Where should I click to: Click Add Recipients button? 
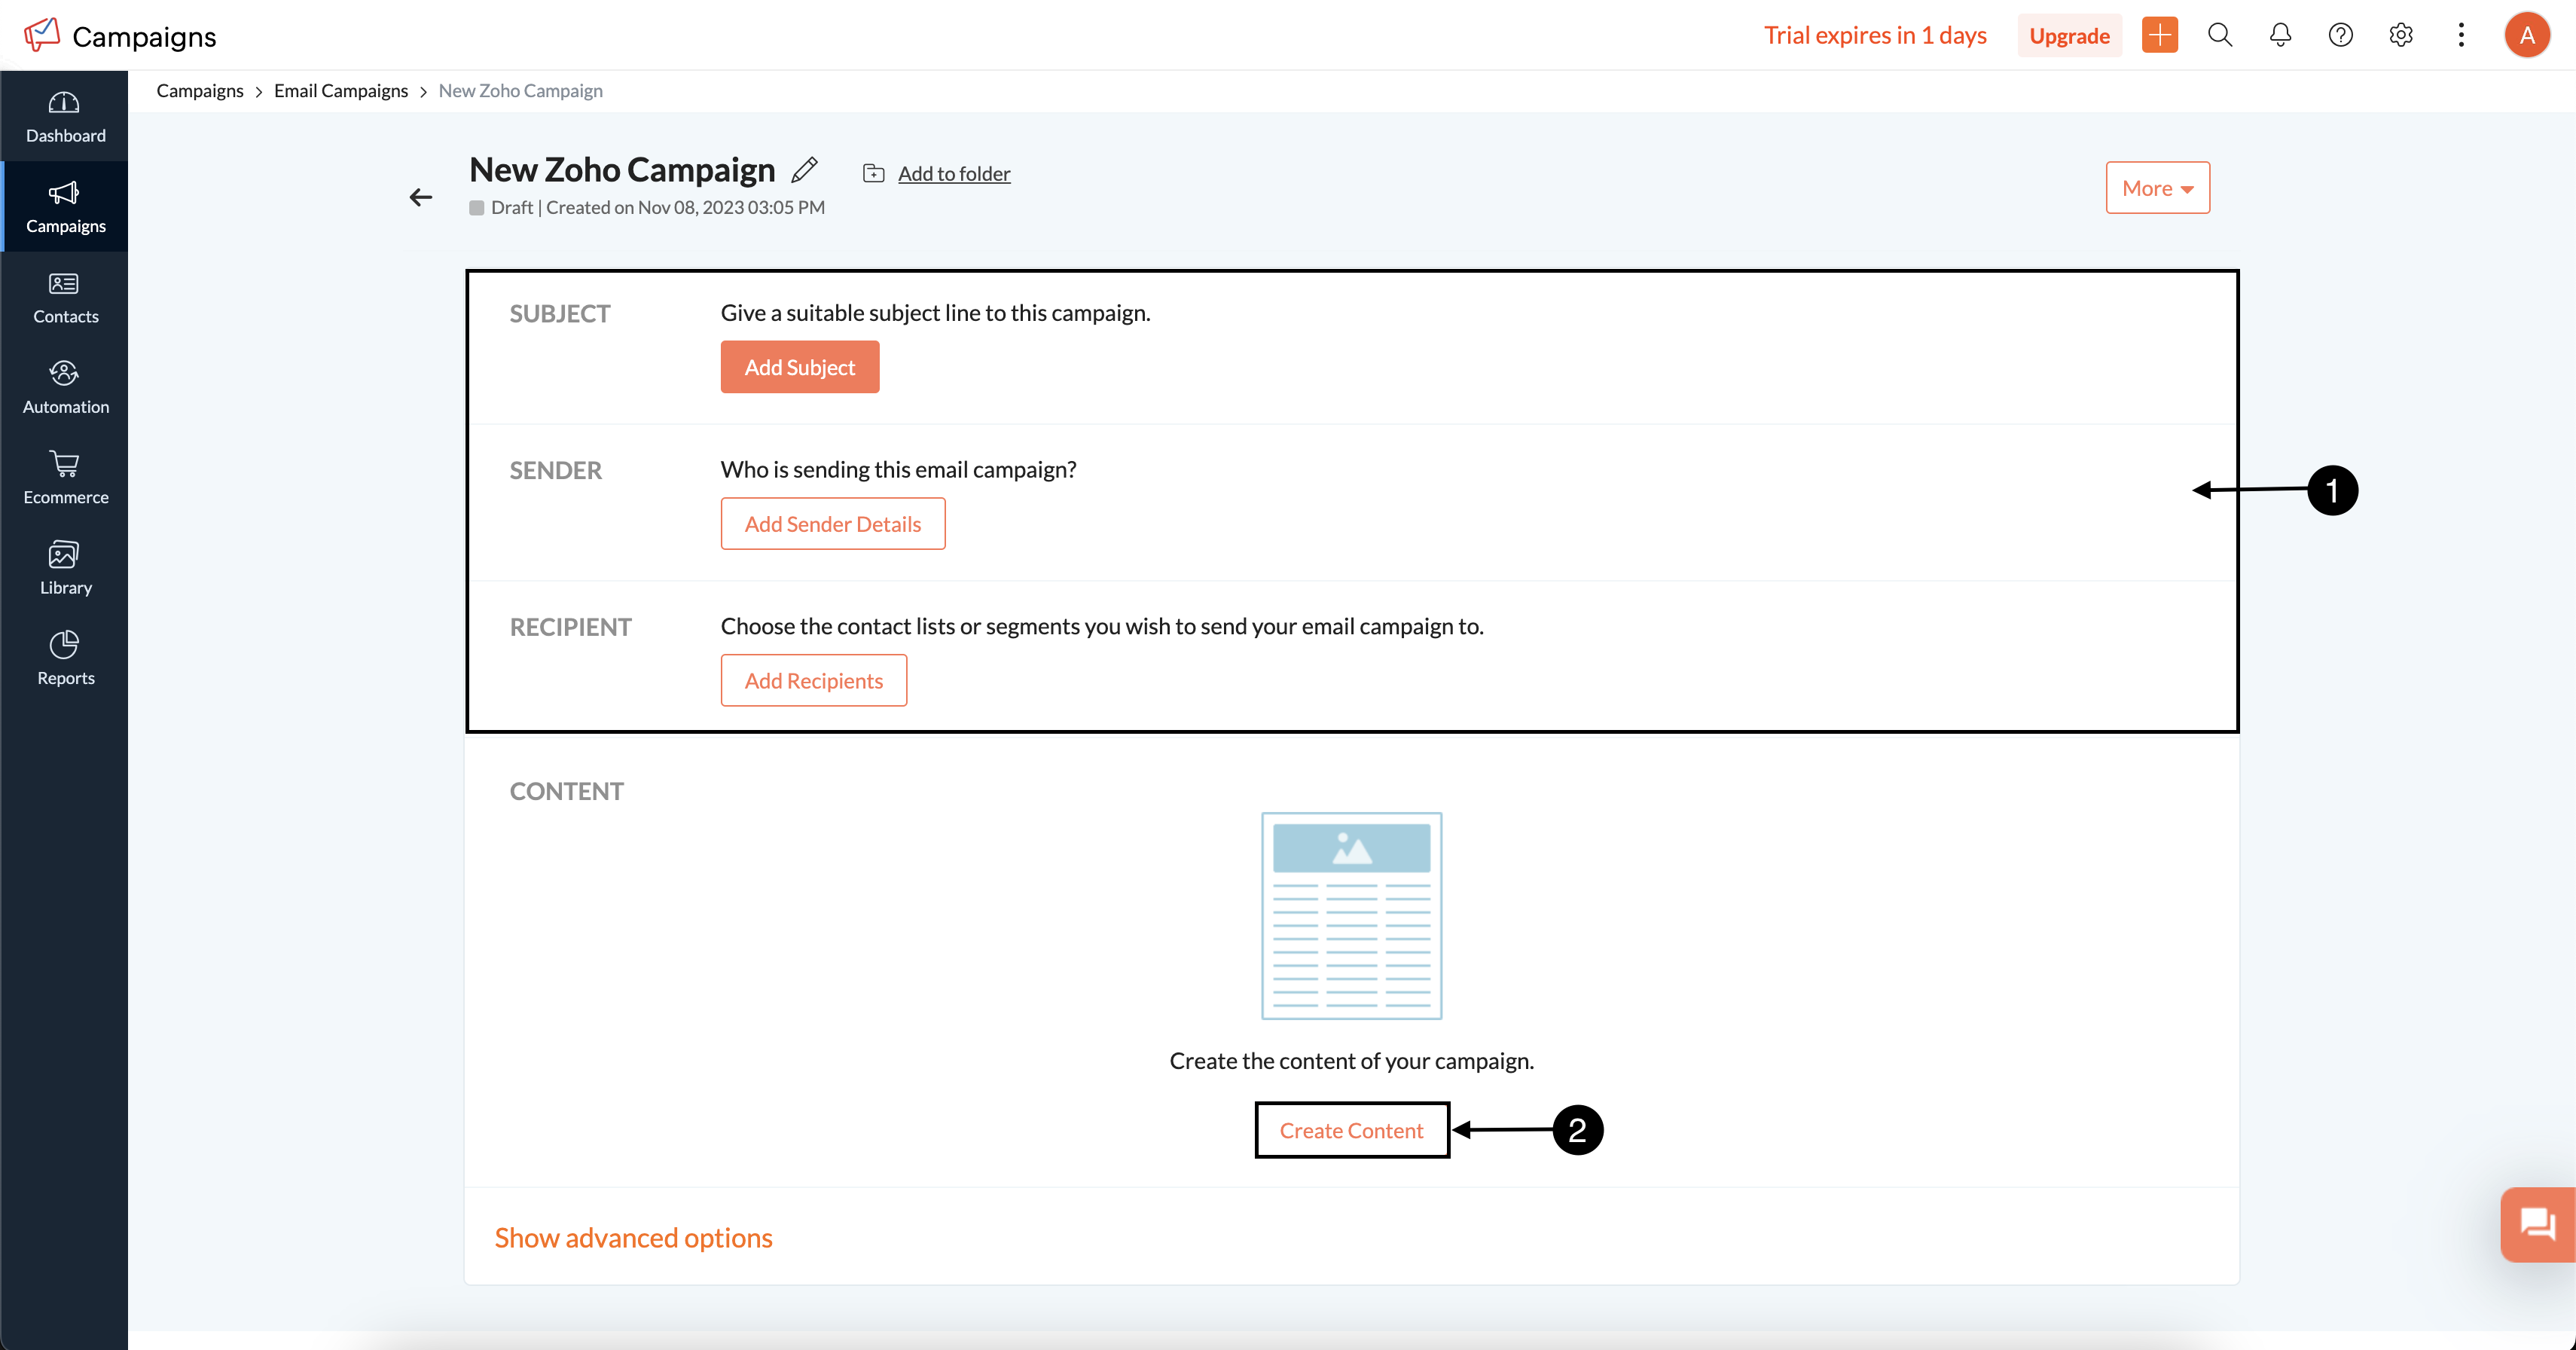(x=814, y=681)
